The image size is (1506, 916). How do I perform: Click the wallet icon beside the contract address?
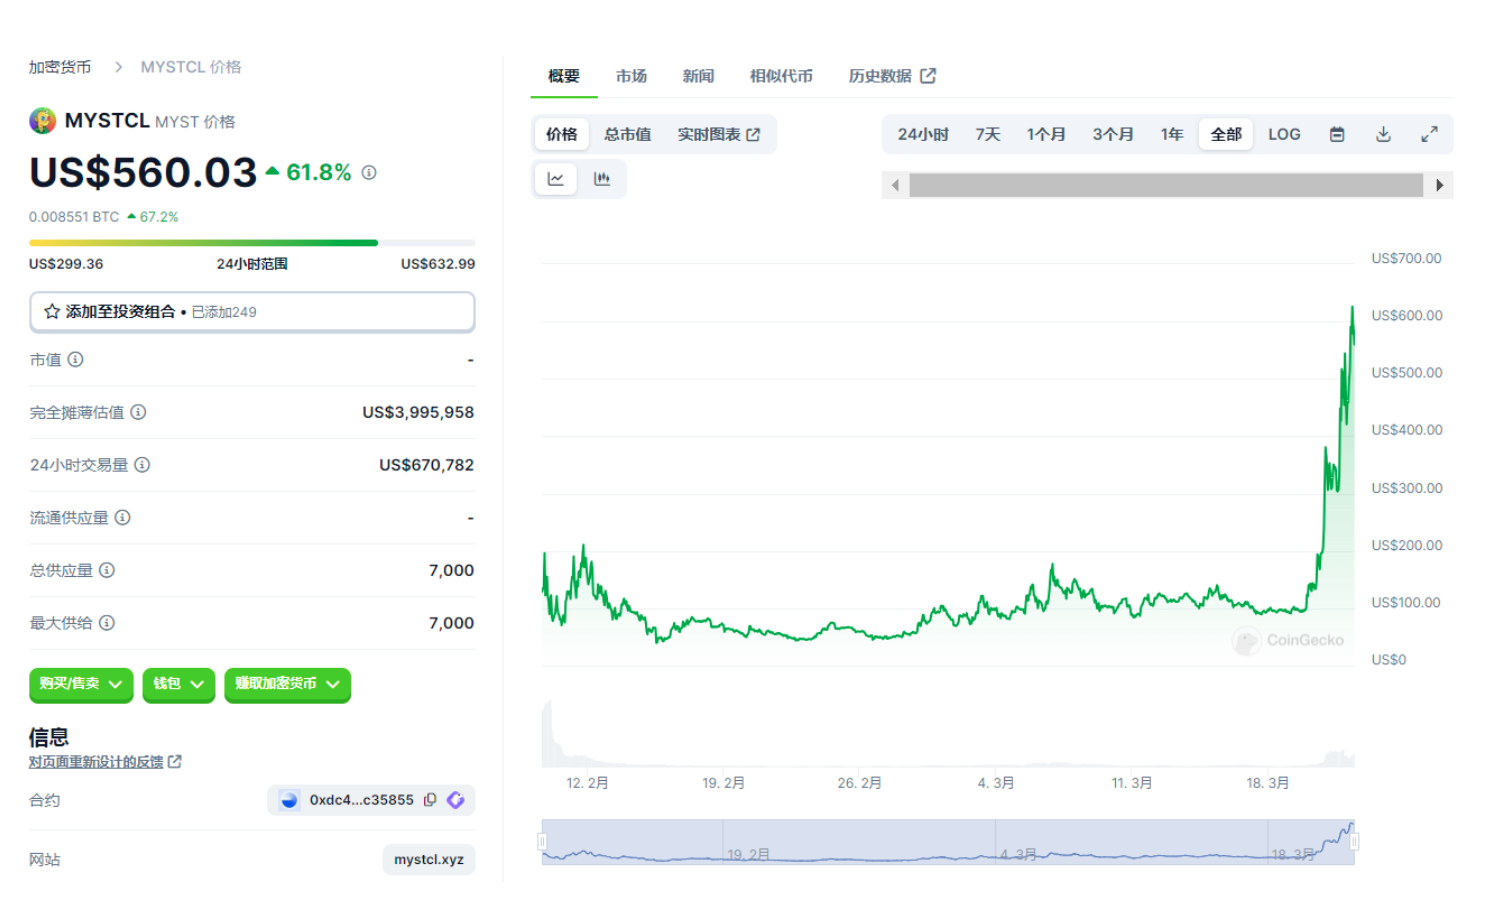pos(456,800)
